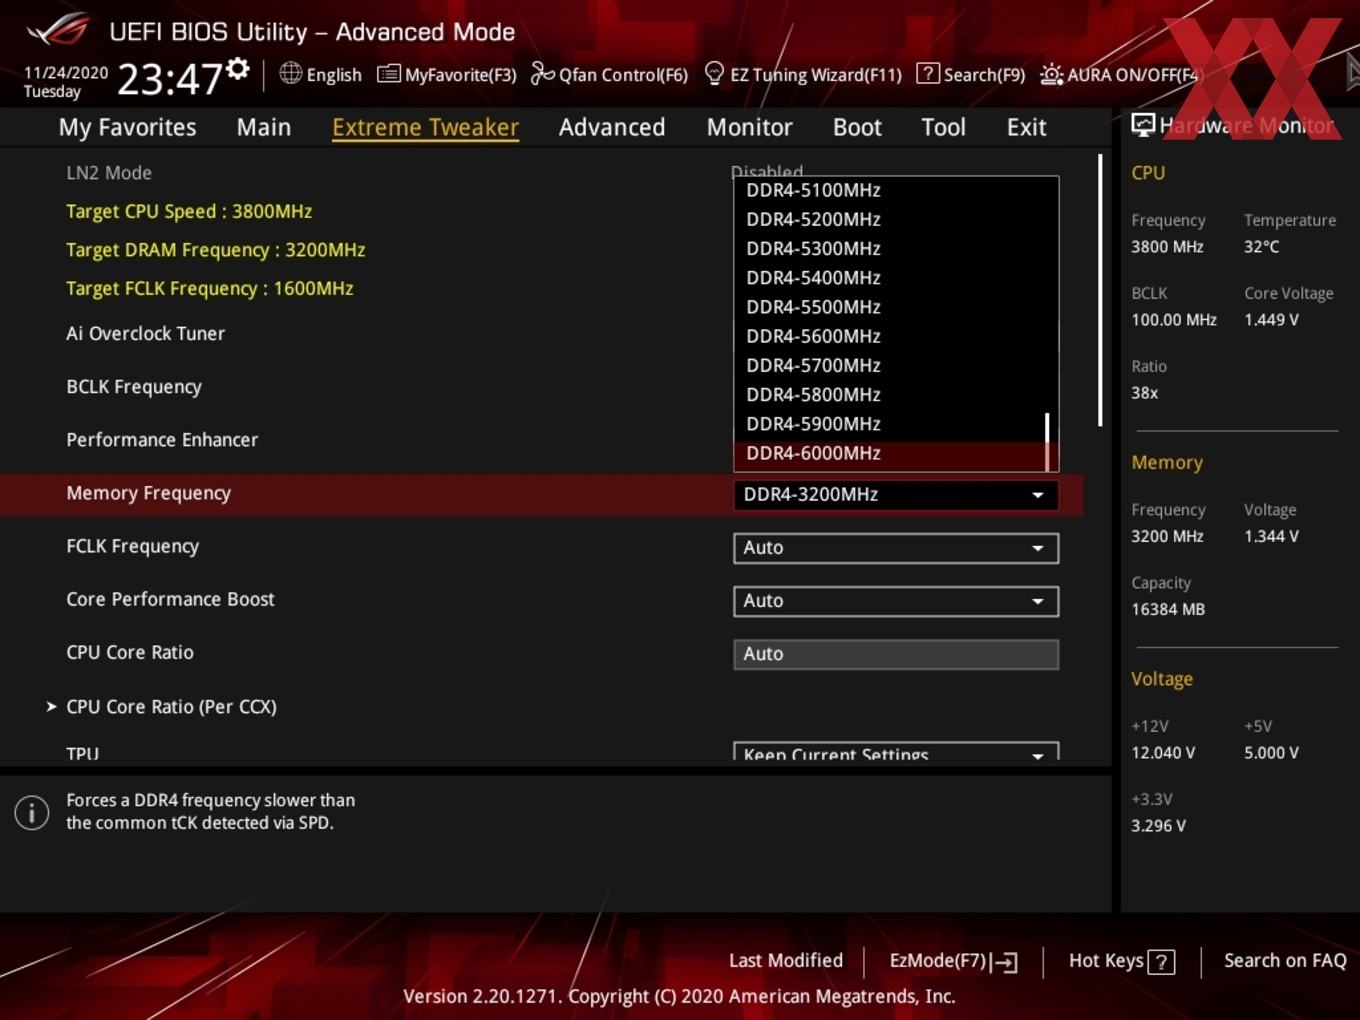Open the My Favorites tab
This screenshot has height=1020, width=1360.
[x=127, y=127]
